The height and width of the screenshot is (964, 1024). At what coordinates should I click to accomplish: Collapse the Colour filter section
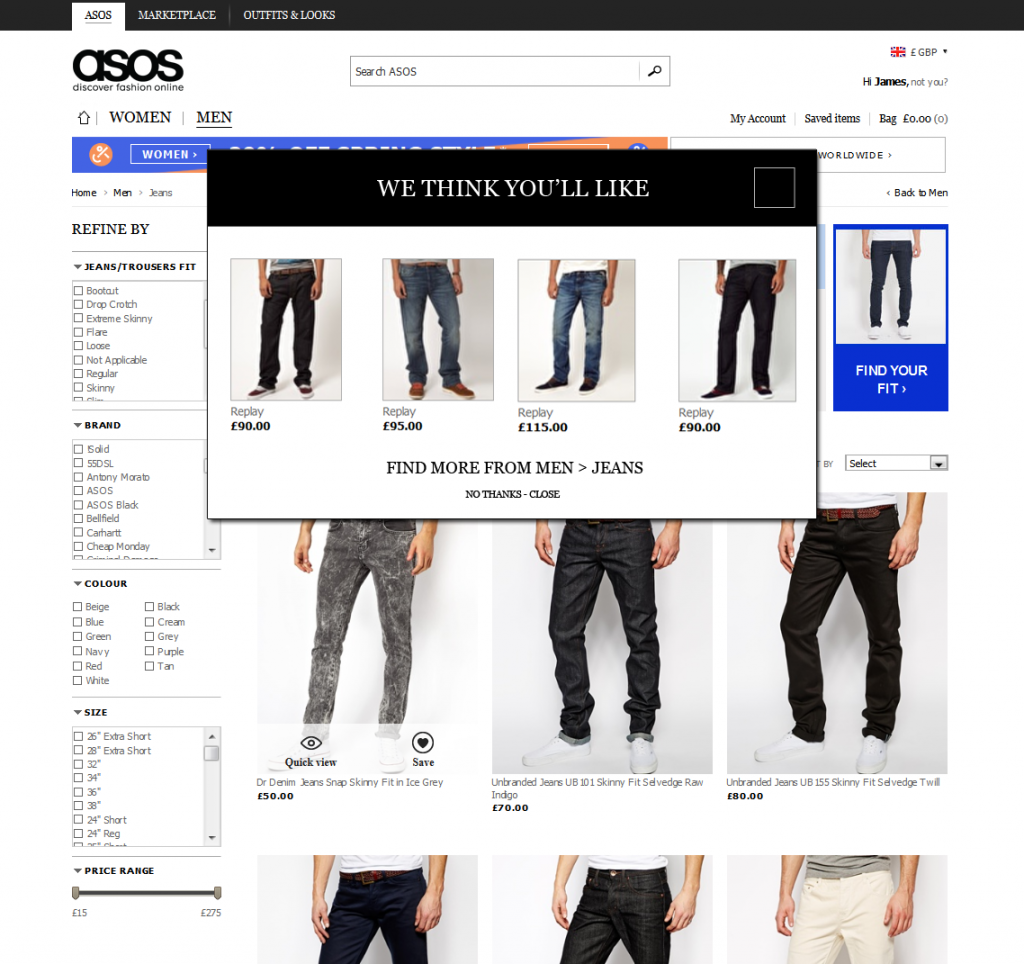click(x=101, y=583)
